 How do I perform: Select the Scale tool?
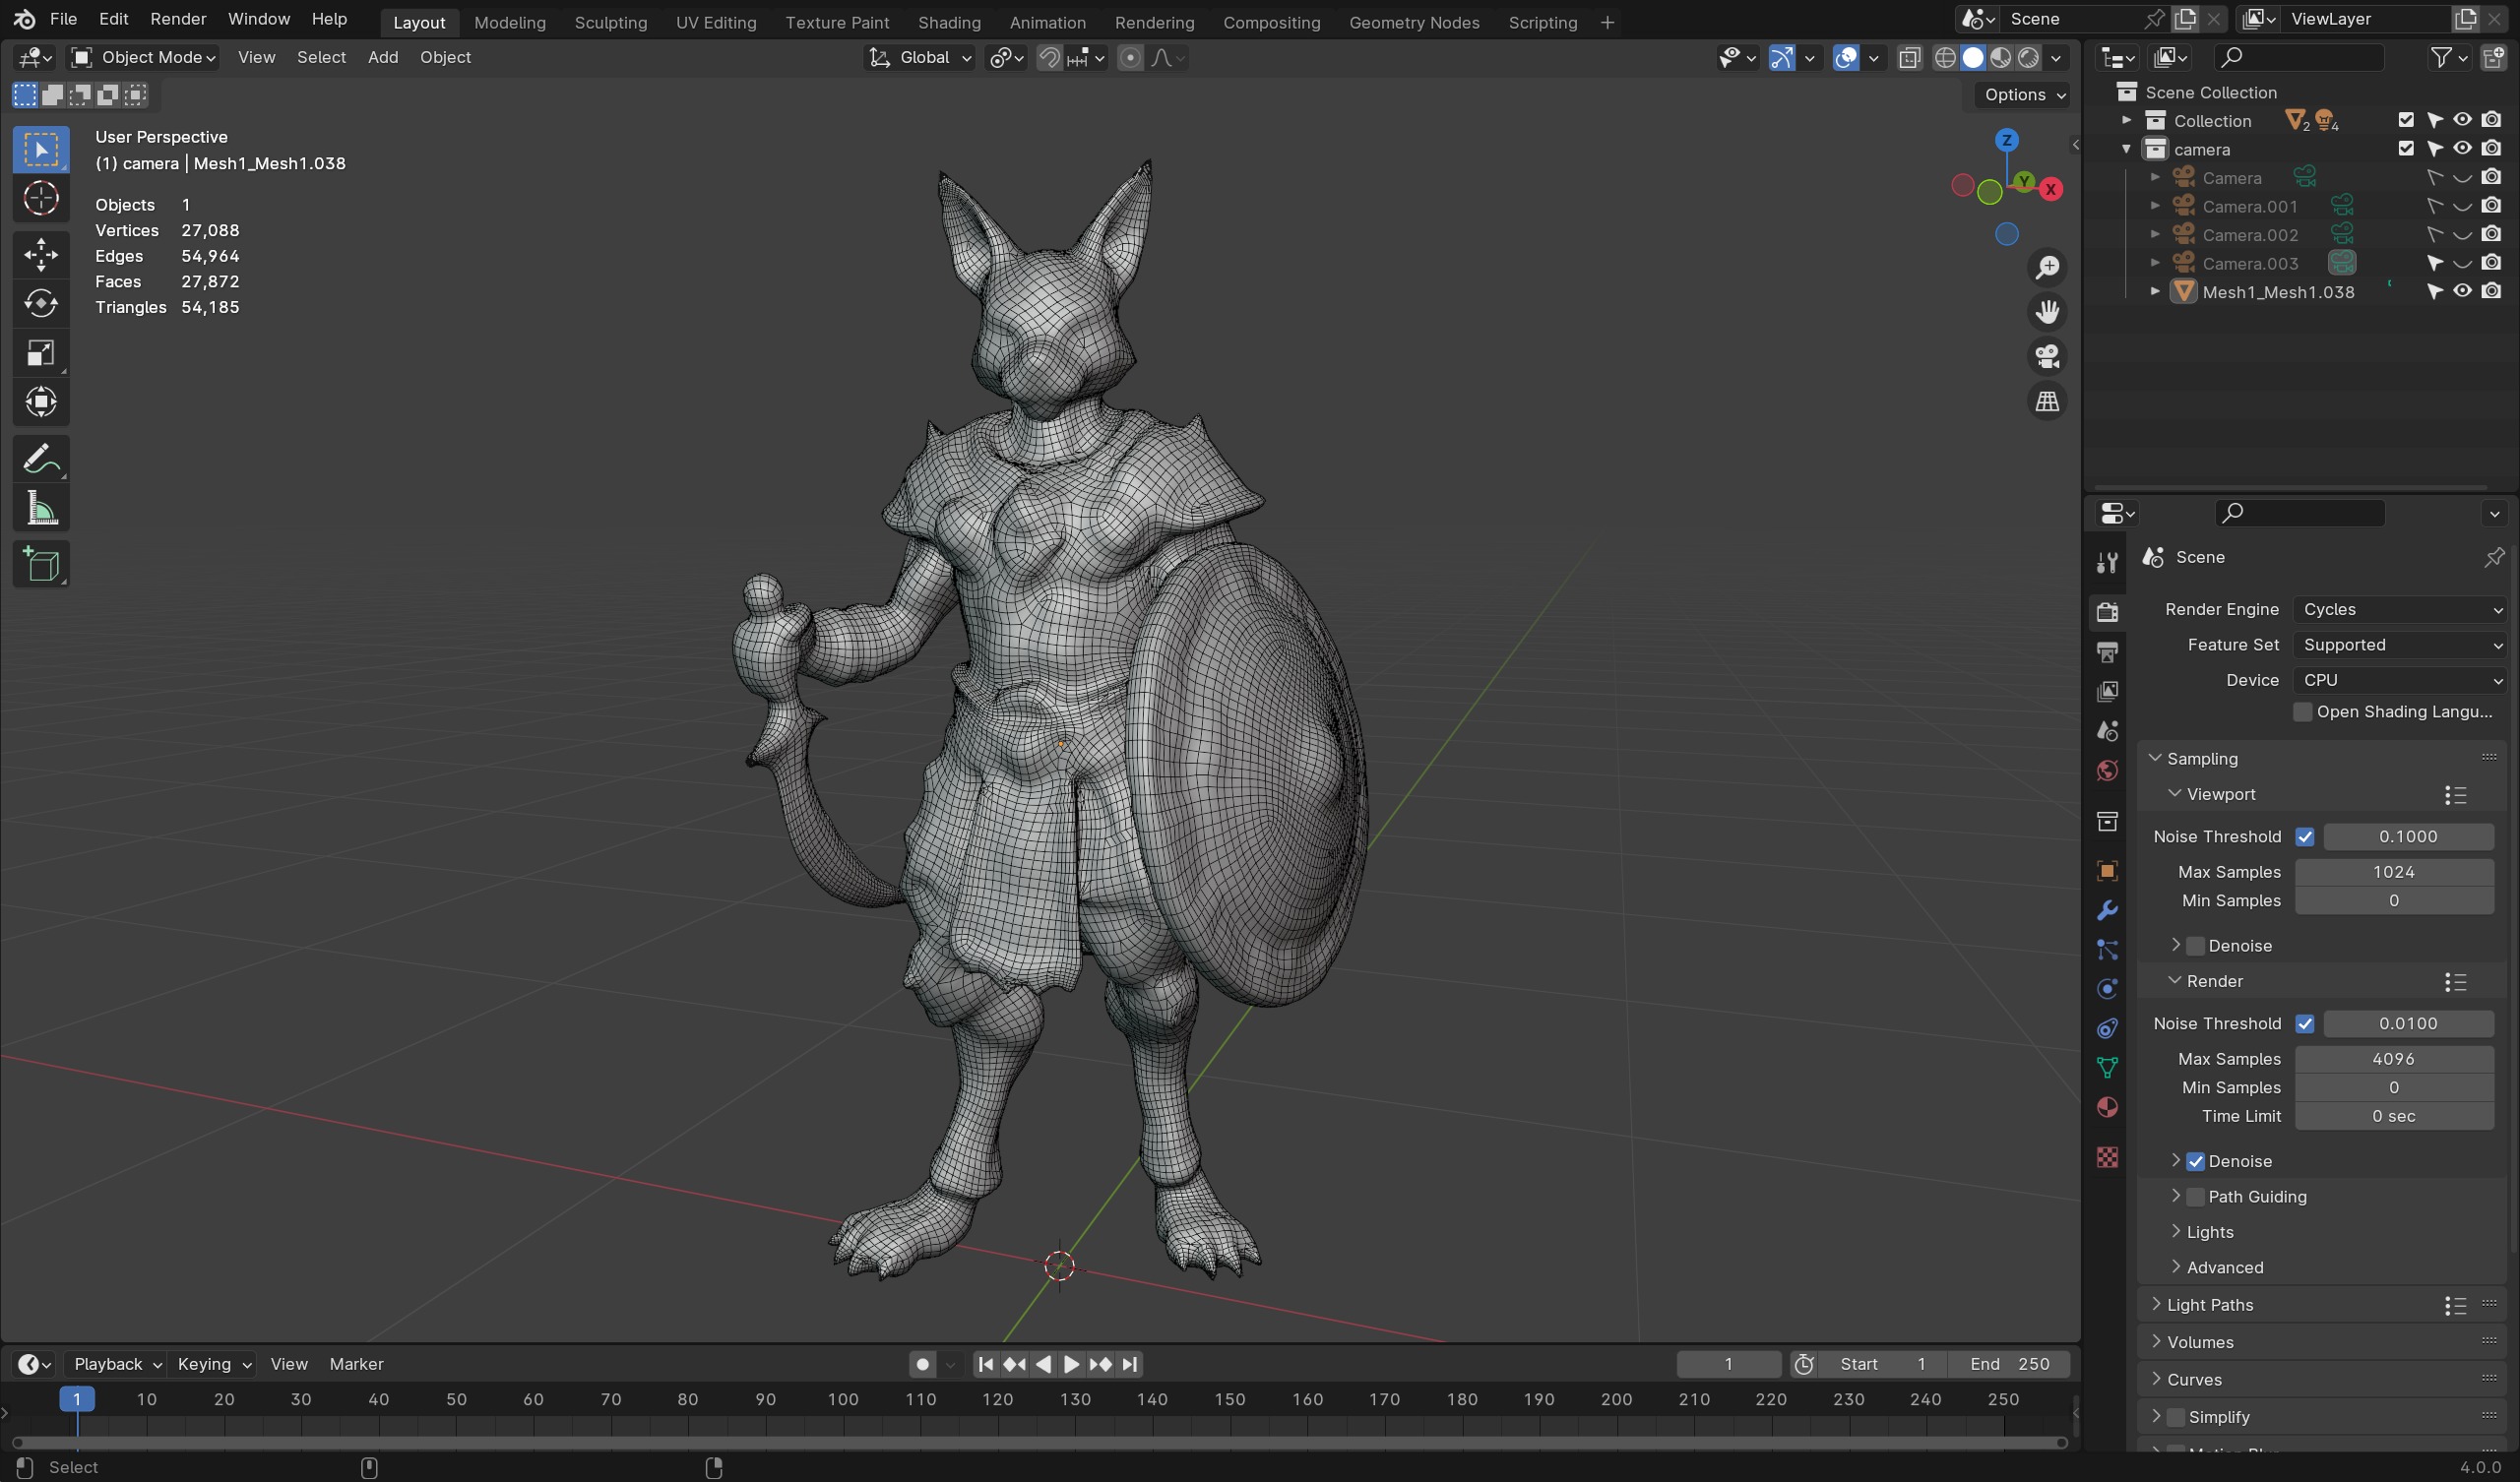click(x=41, y=353)
